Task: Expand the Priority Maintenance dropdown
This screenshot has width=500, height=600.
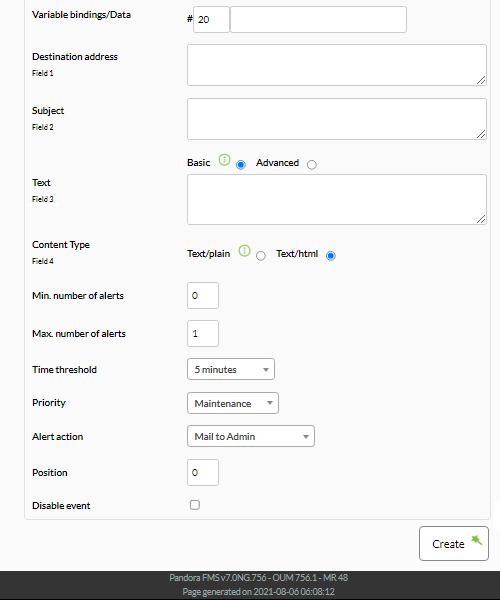Action: (x=233, y=403)
